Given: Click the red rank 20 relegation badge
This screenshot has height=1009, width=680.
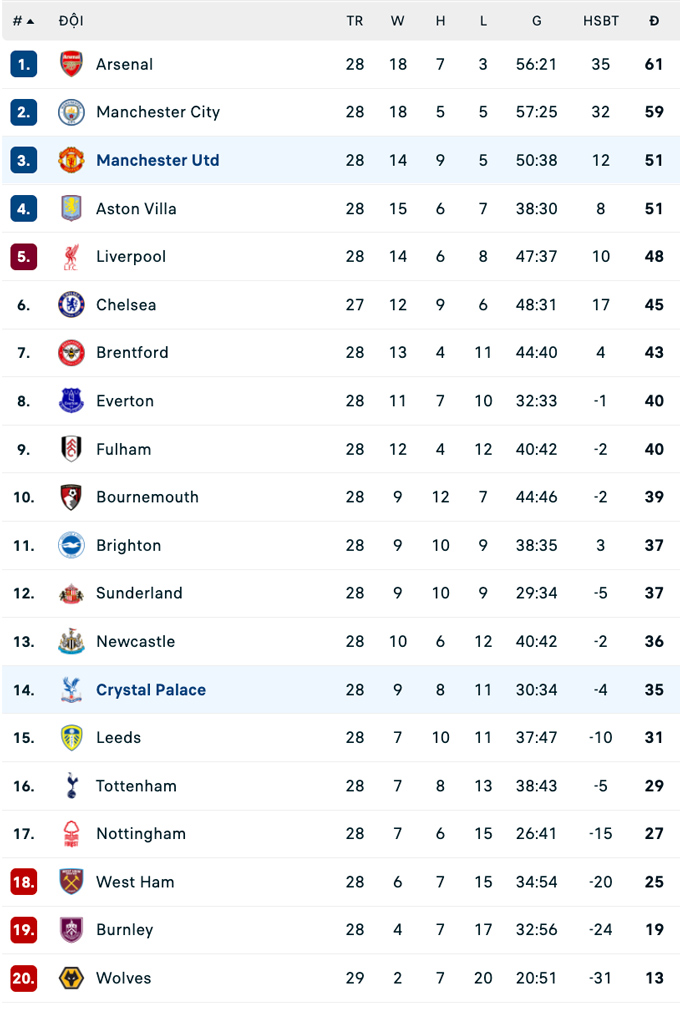Looking at the screenshot, I should click(24, 978).
